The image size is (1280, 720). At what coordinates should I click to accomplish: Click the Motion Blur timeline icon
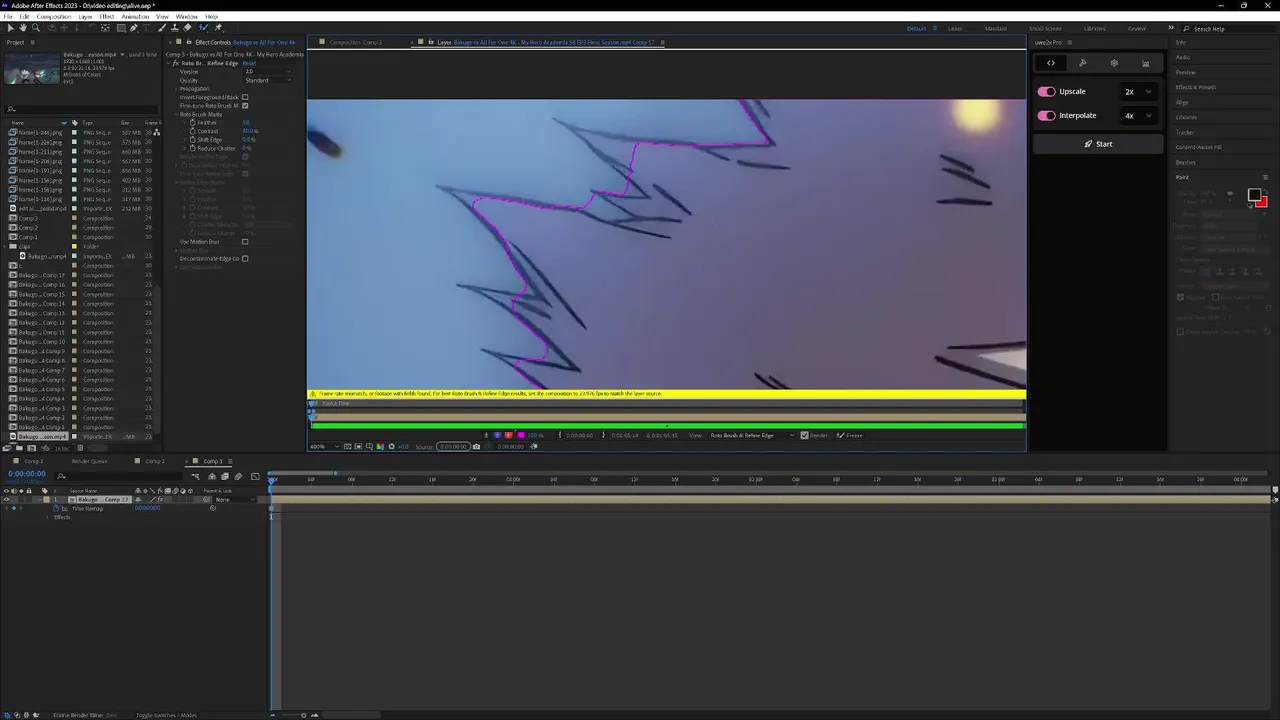[x=238, y=476]
